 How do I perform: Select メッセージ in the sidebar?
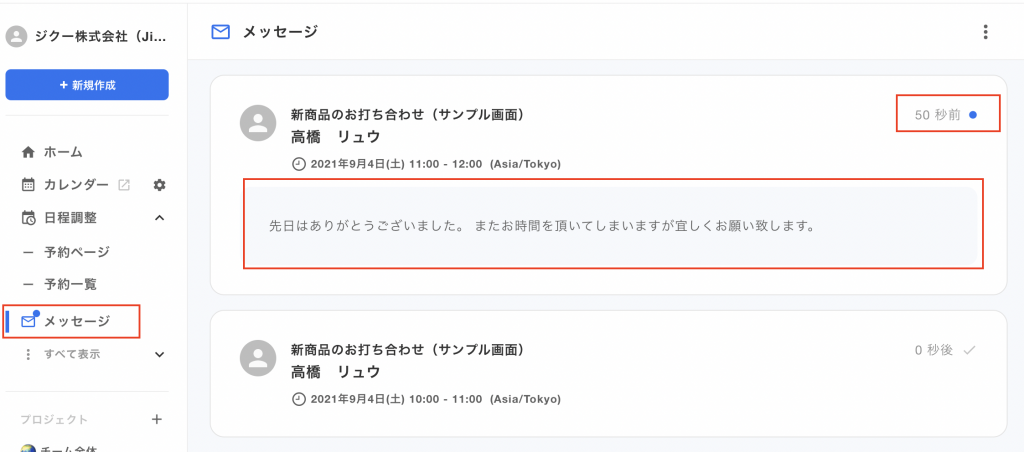(x=76, y=321)
